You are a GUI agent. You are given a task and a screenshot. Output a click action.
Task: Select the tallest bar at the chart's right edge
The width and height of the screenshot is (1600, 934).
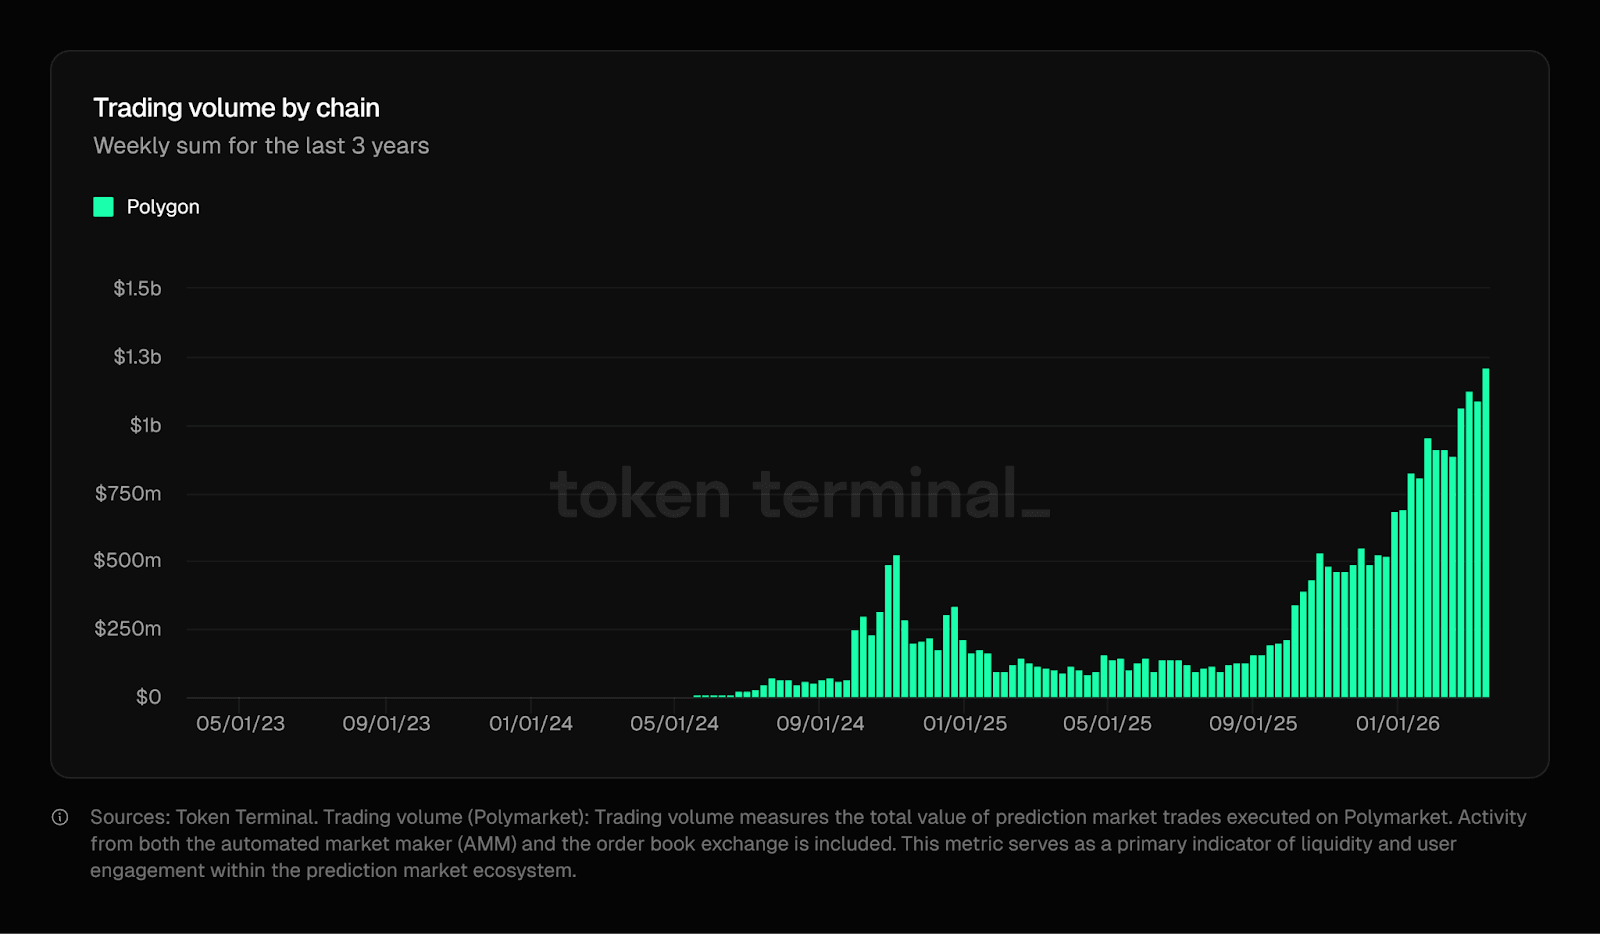pos(1484,530)
